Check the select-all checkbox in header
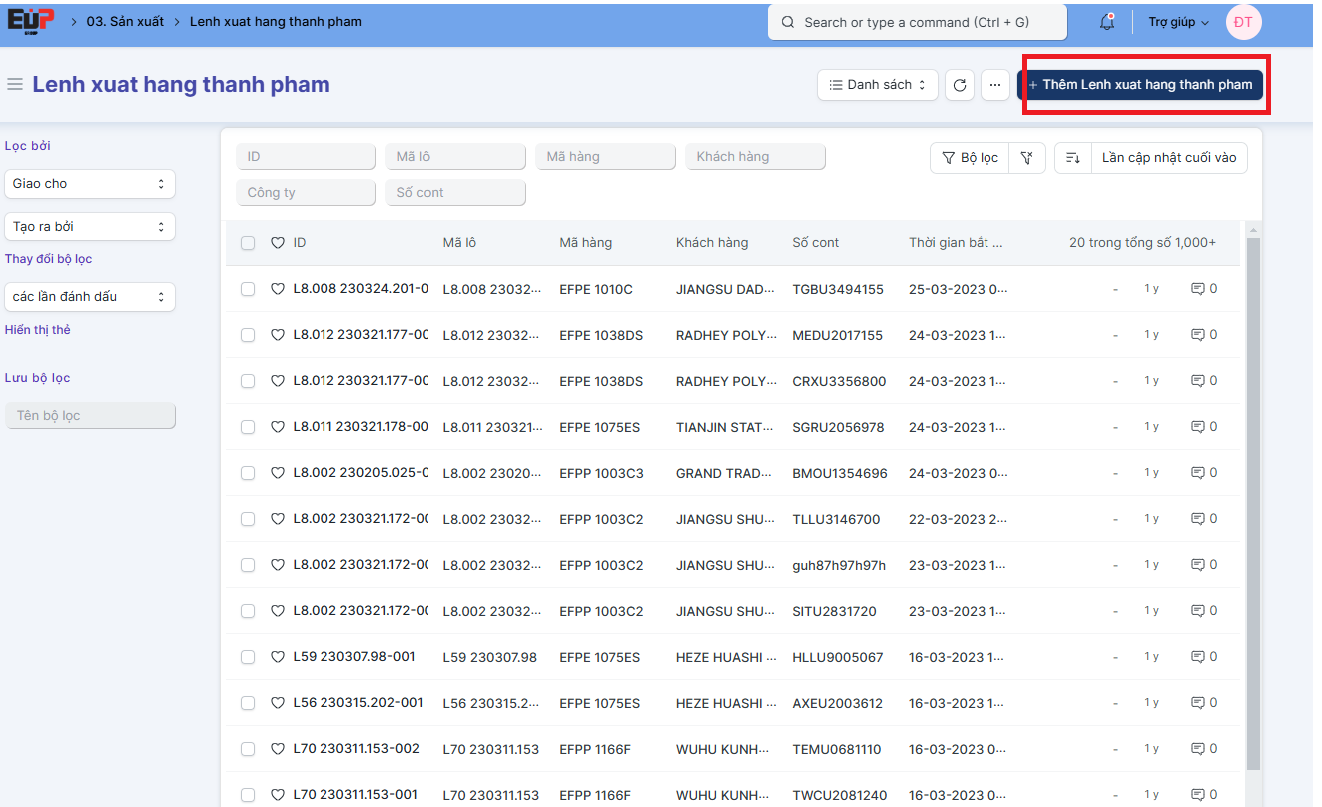Image resolution: width=1322 pixels, height=807 pixels. tap(248, 243)
